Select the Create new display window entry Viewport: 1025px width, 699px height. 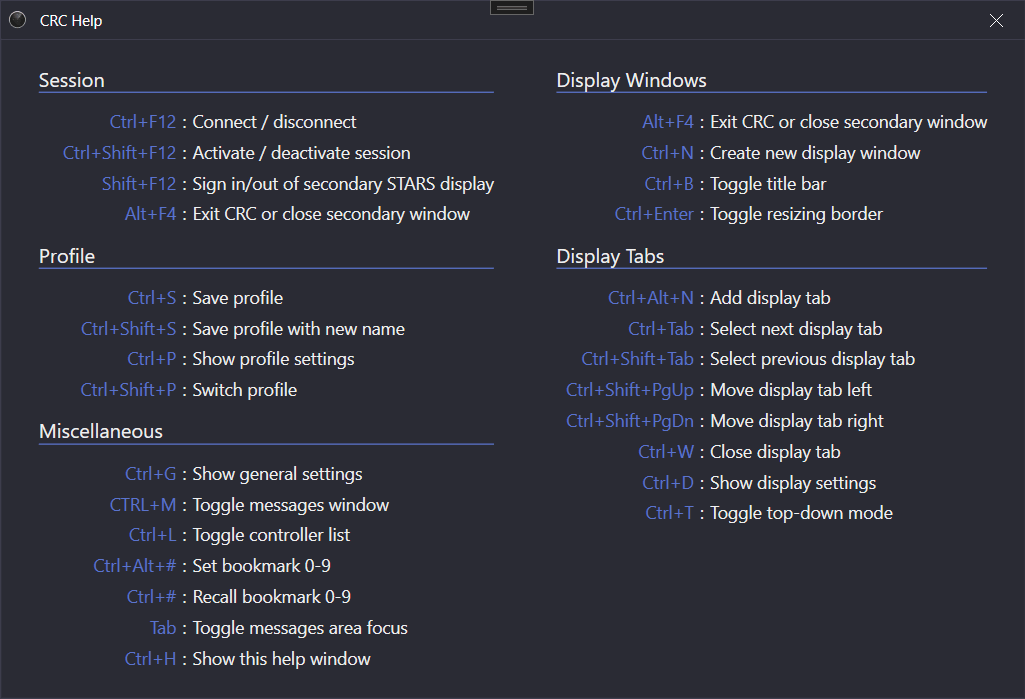(815, 153)
